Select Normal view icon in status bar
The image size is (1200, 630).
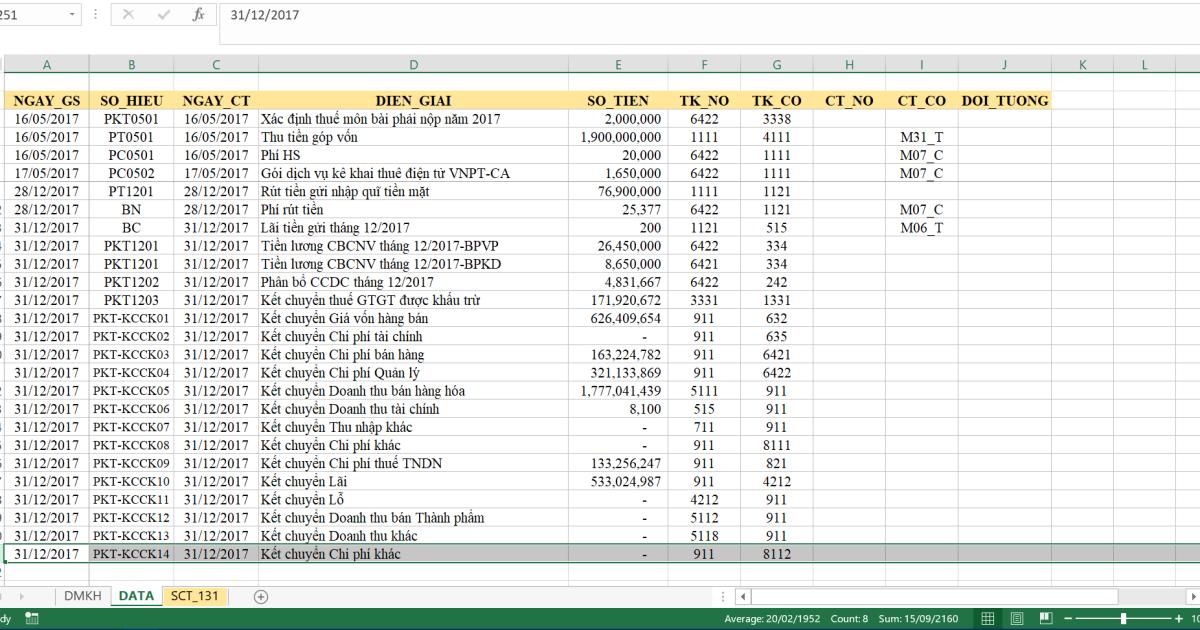coord(988,618)
